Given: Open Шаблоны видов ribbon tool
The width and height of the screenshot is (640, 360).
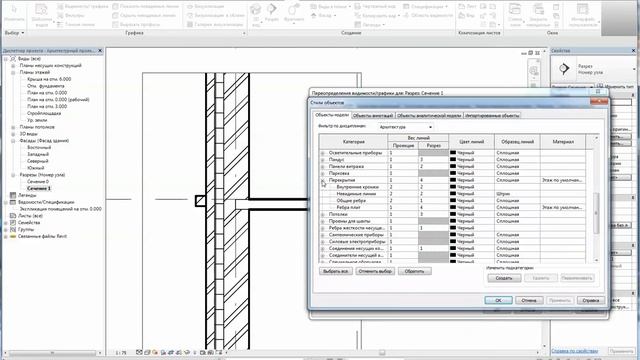Looking at the screenshot, I should [x=41, y=15].
